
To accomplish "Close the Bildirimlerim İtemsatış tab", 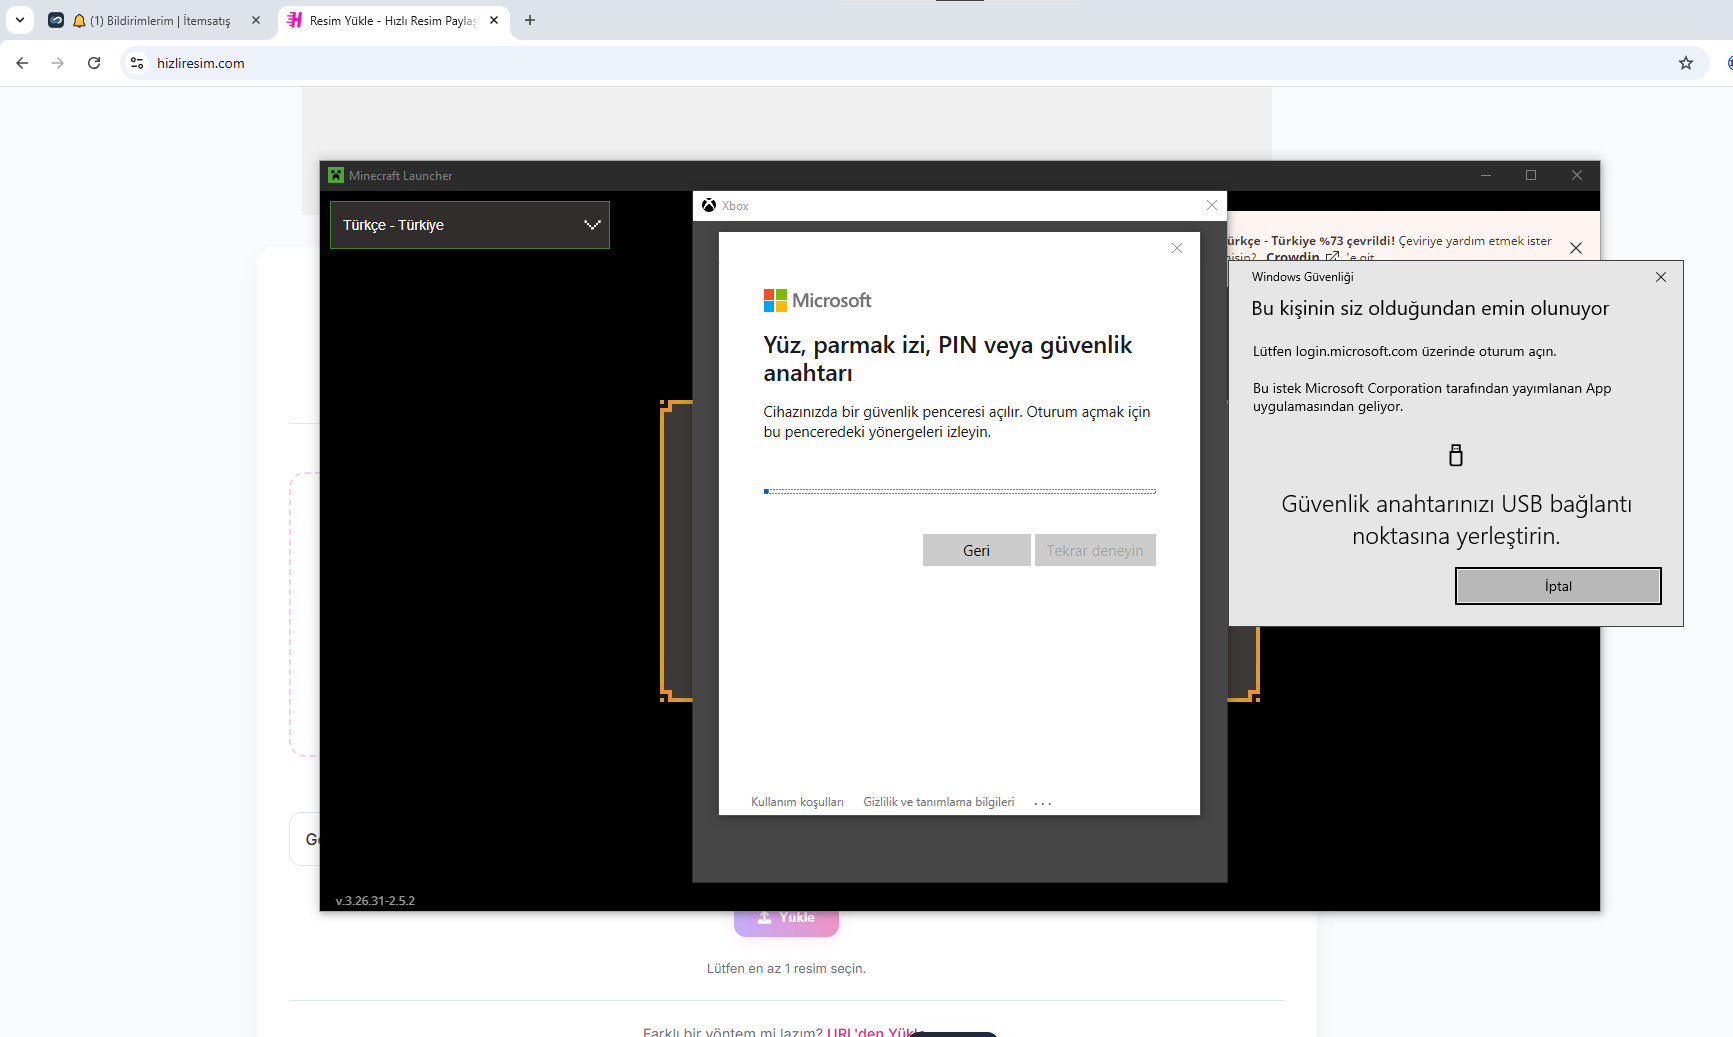I will pos(256,20).
